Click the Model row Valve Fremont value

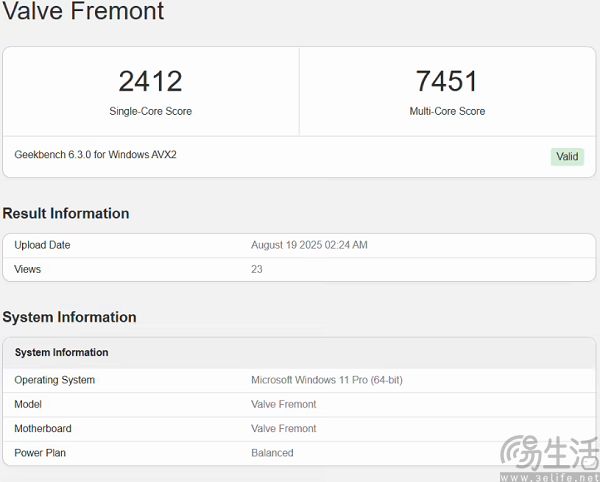284,404
